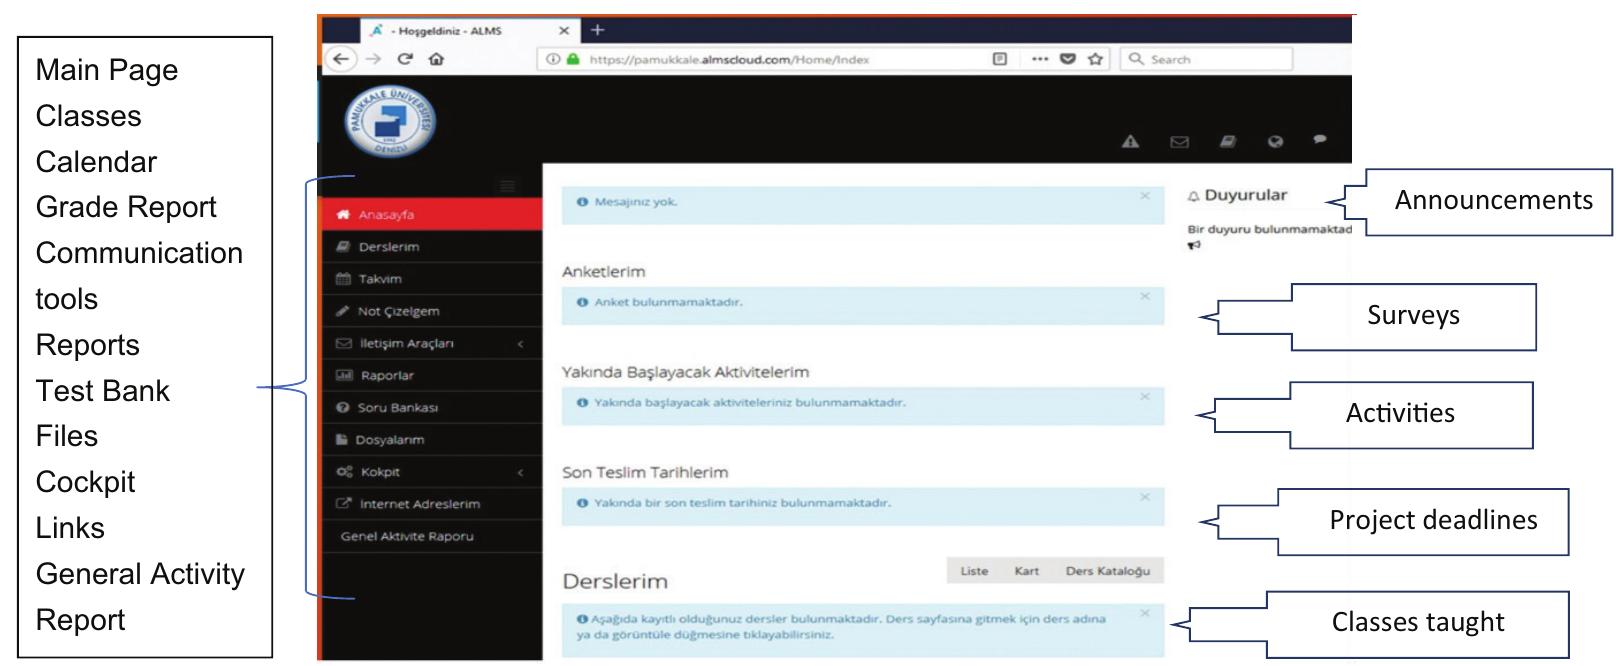Click the browser Back arrow
The width and height of the screenshot is (1617, 666).
(x=341, y=59)
